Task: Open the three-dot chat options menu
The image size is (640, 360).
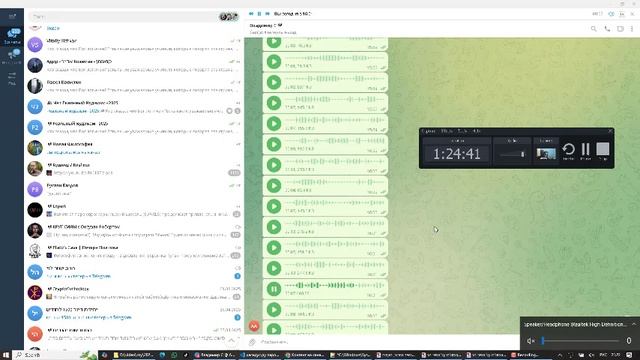Action: [x=632, y=29]
